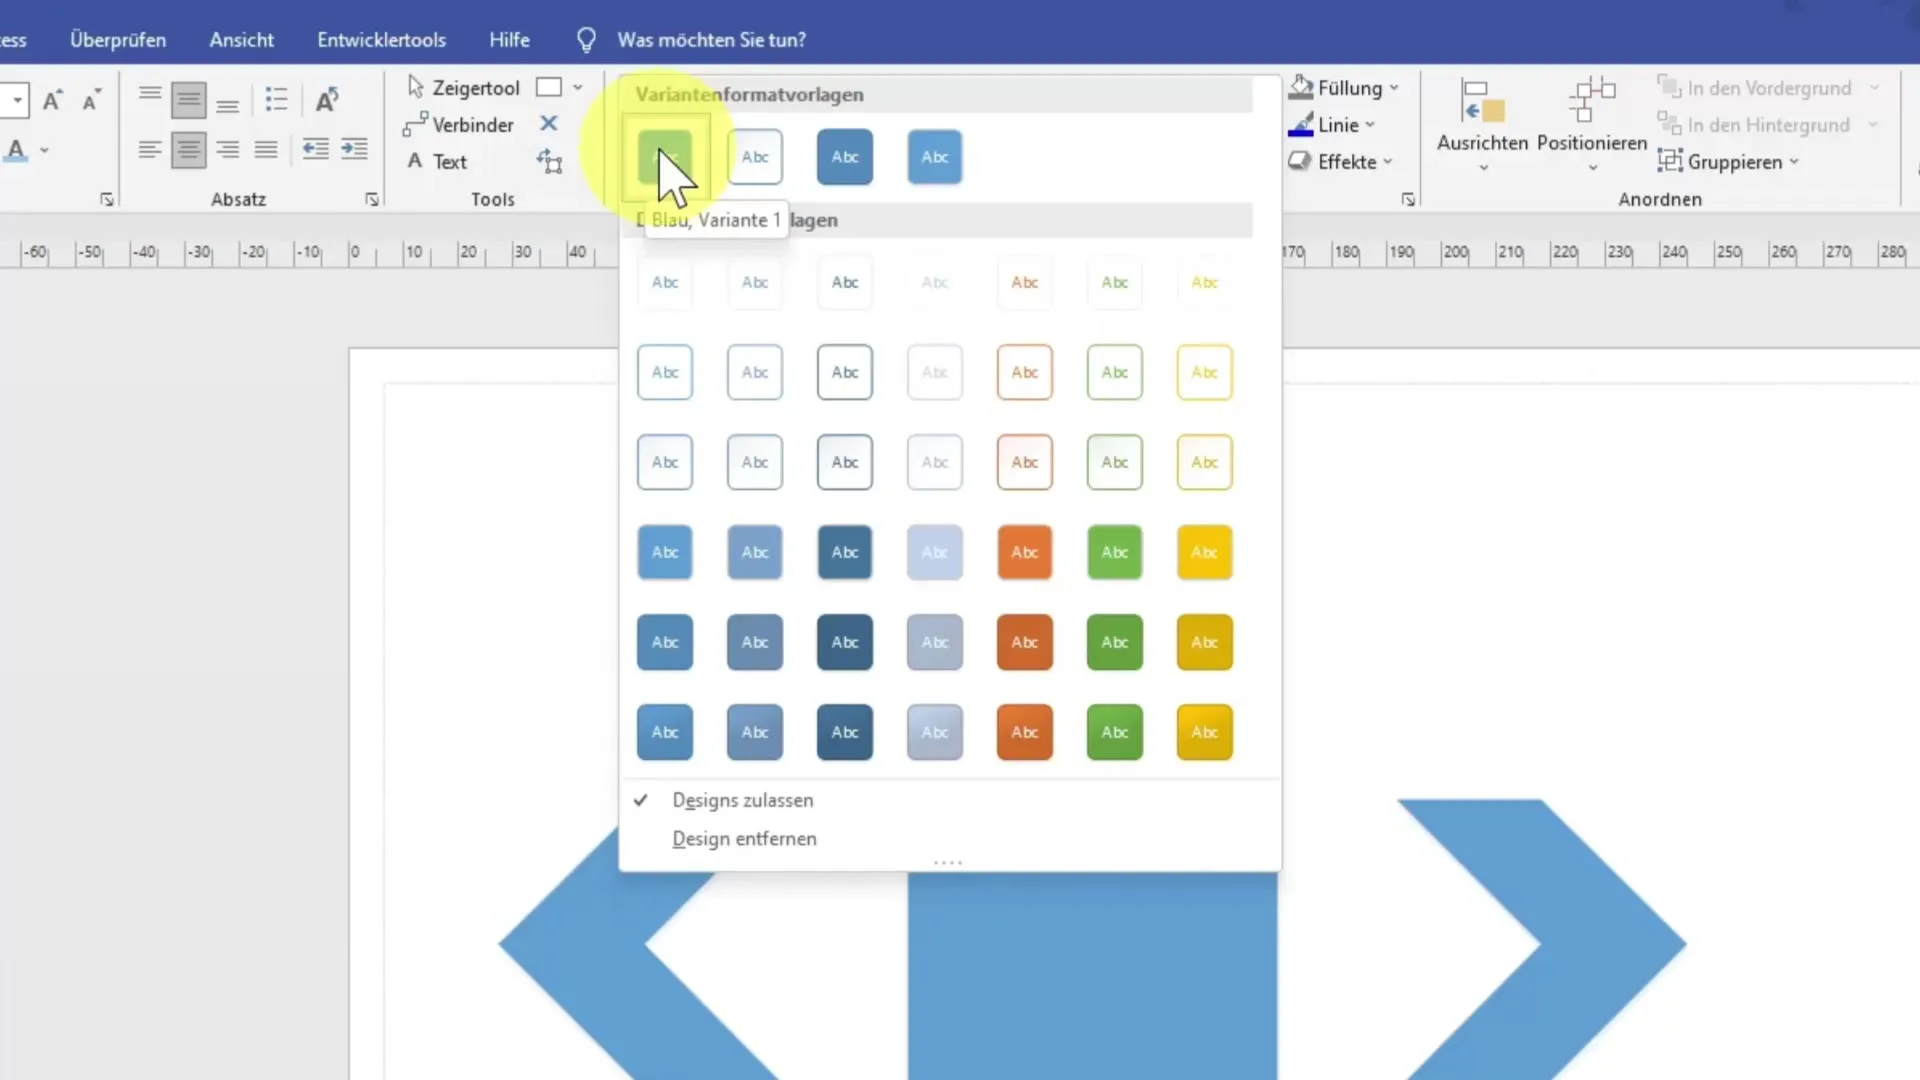Image resolution: width=1920 pixels, height=1080 pixels.
Task: Select the connection point X tool
Action: [x=548, y=124]
